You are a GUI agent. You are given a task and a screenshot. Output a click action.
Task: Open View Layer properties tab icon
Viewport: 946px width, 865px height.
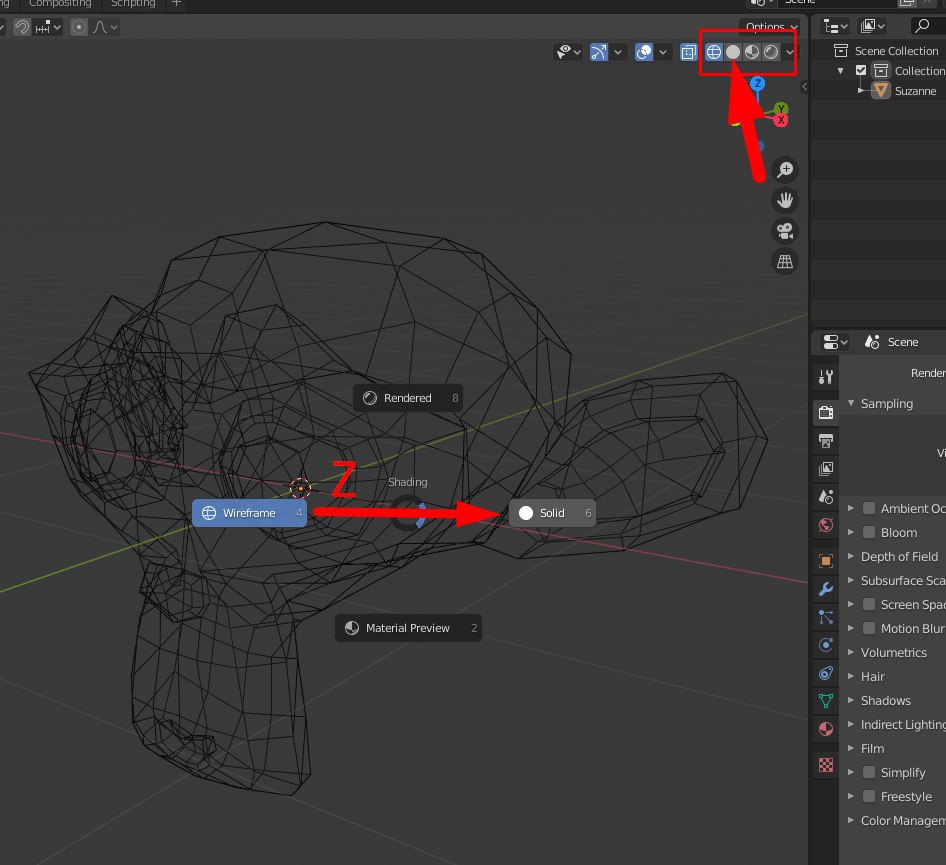(x=826, y=469)
